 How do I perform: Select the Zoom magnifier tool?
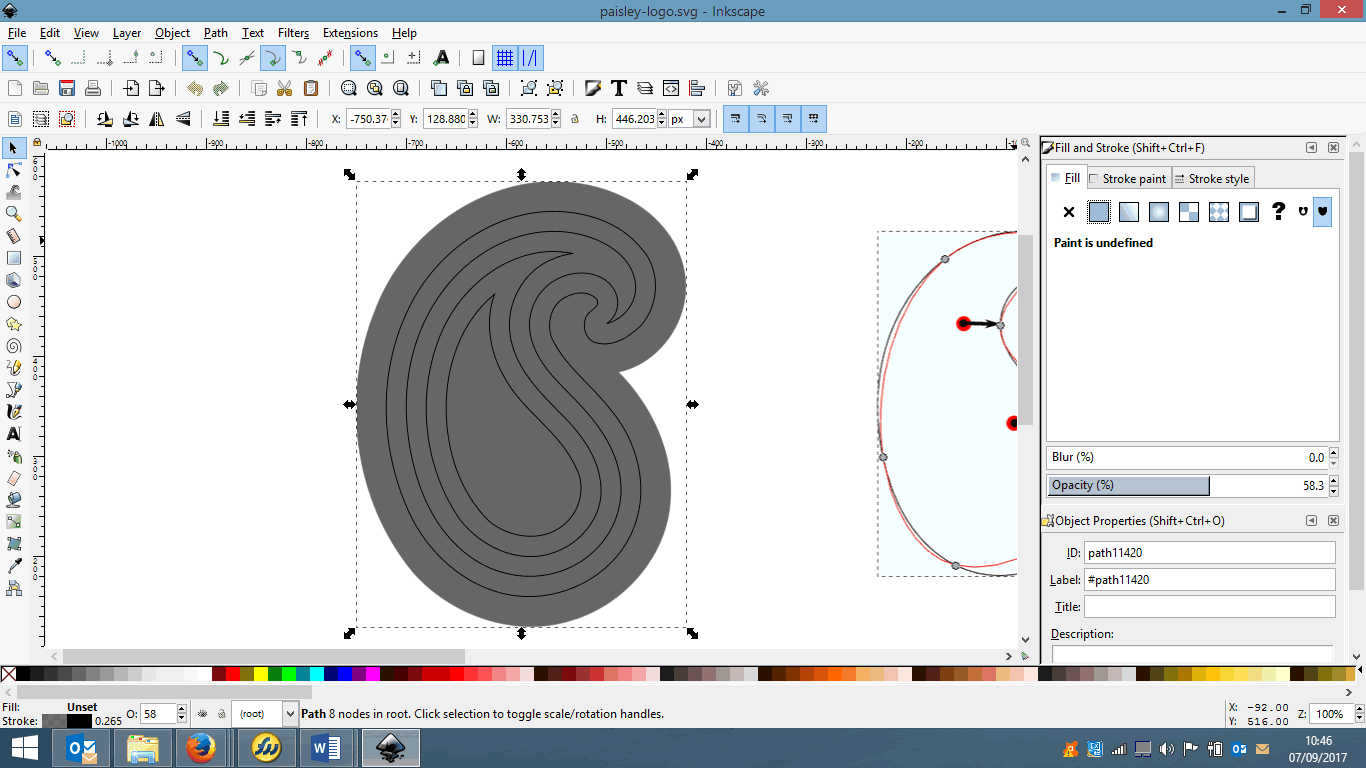tap(14, 214)
